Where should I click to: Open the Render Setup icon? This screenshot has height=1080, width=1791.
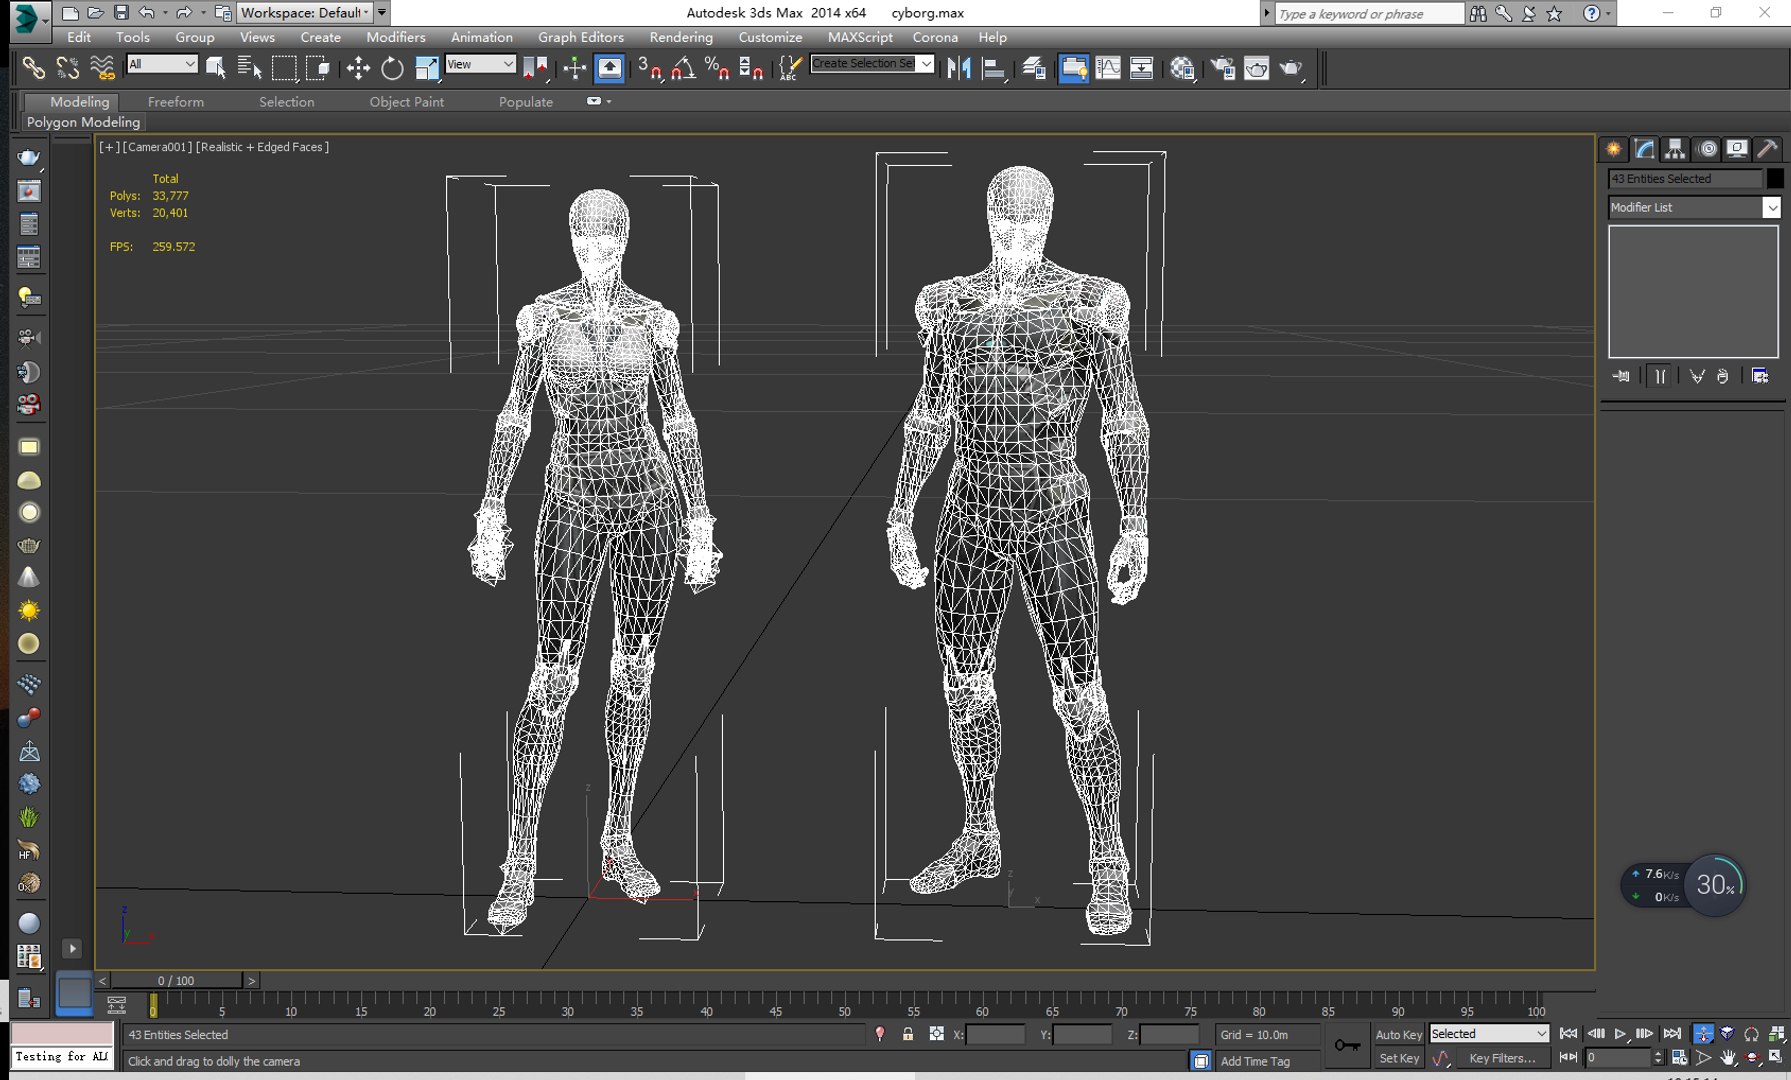1223,68
